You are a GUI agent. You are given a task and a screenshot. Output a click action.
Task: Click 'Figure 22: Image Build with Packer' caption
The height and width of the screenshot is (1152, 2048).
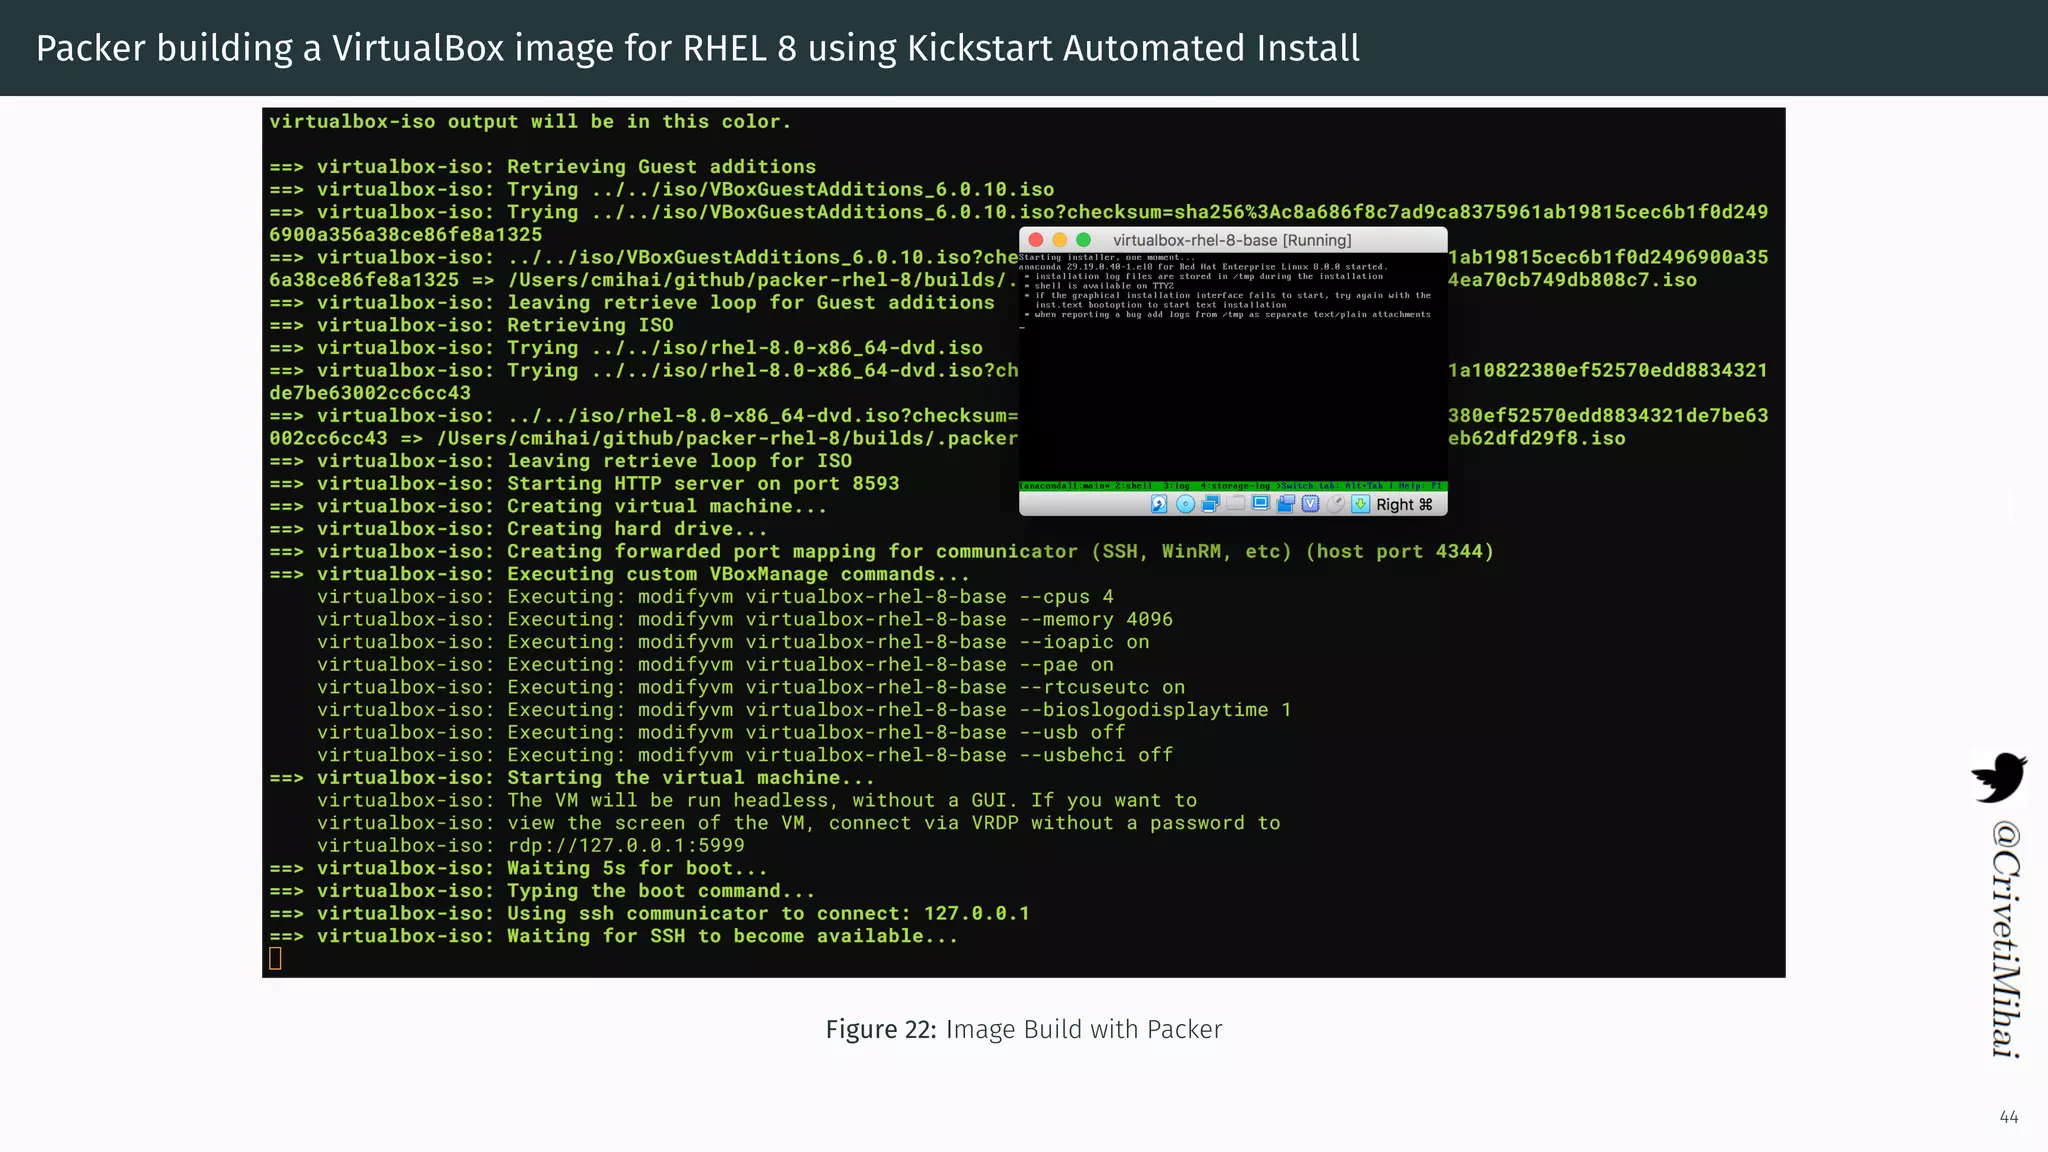[1024, 1029]
